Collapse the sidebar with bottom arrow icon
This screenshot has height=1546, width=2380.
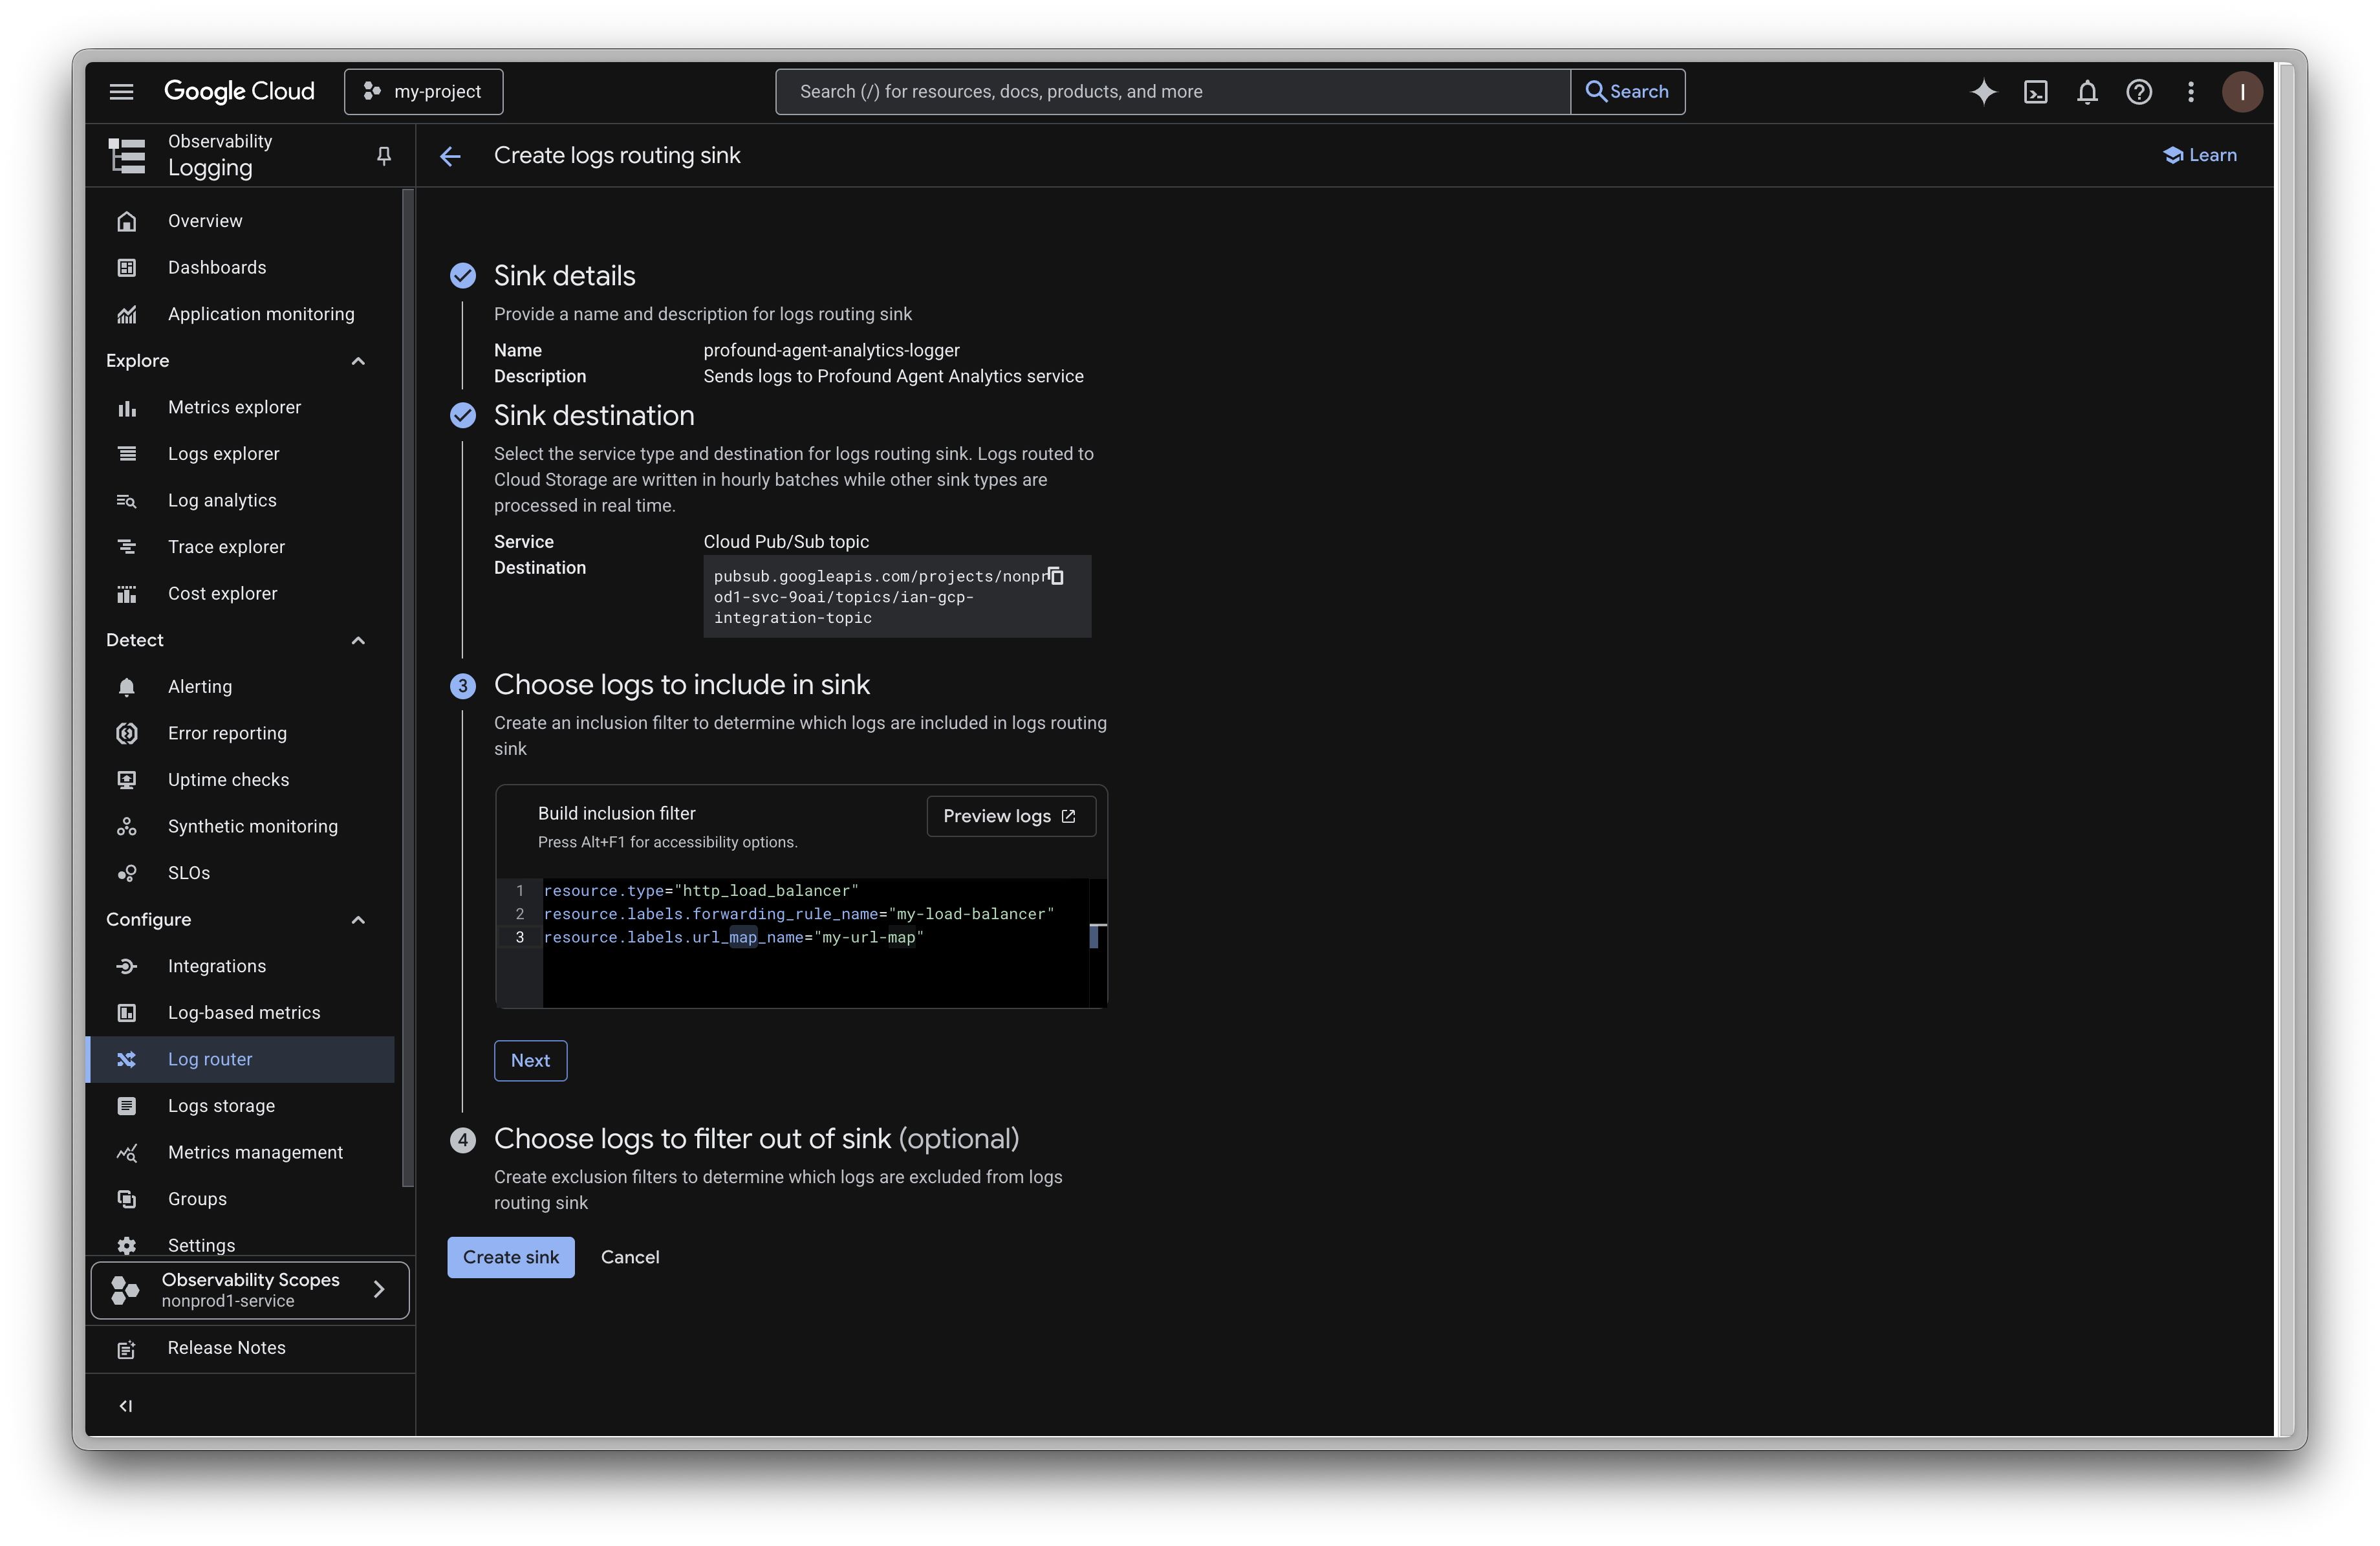pos(125,1405)
